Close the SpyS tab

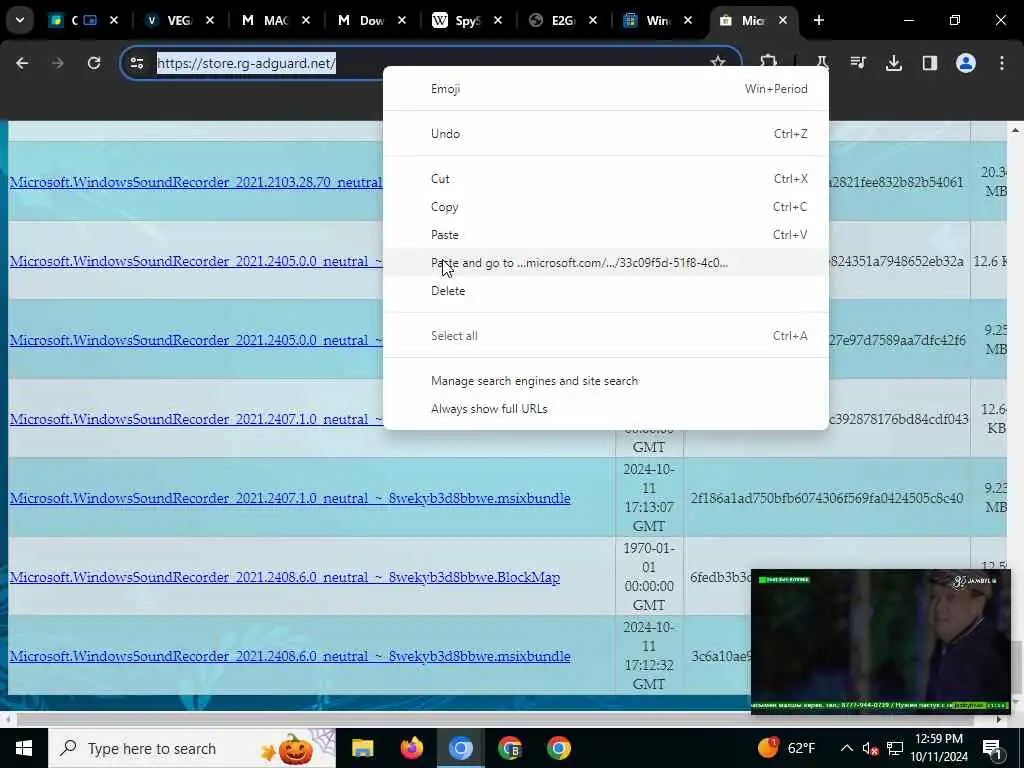(x=498, y=20)
